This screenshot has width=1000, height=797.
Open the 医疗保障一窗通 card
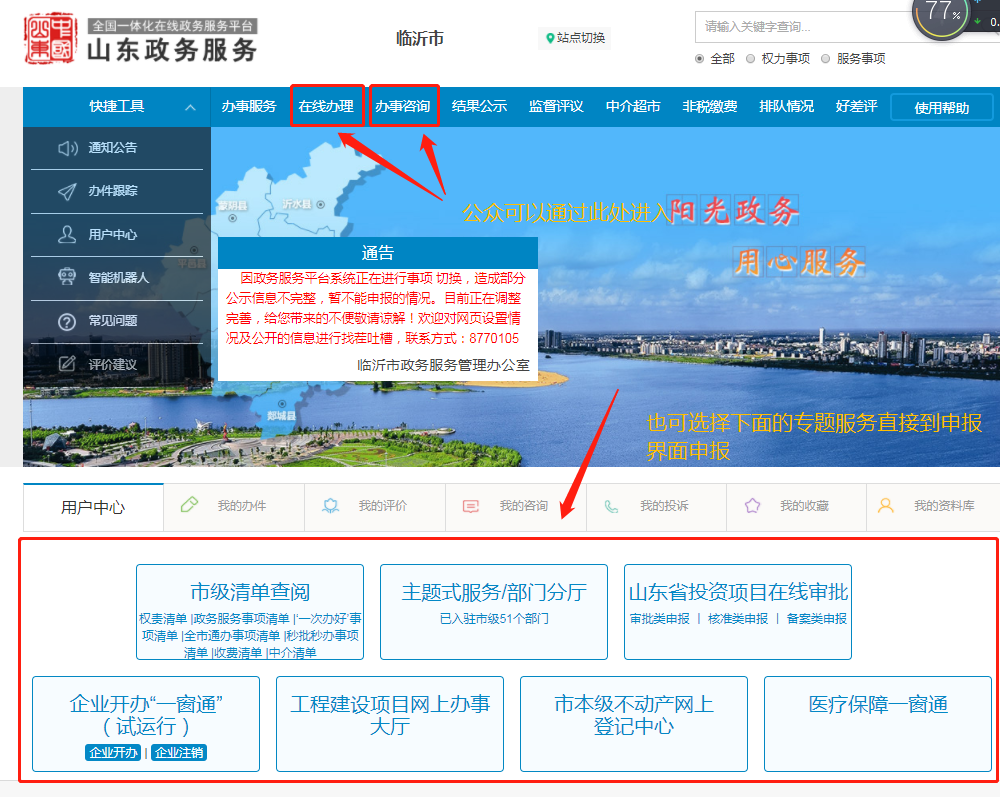coord(878,724)
